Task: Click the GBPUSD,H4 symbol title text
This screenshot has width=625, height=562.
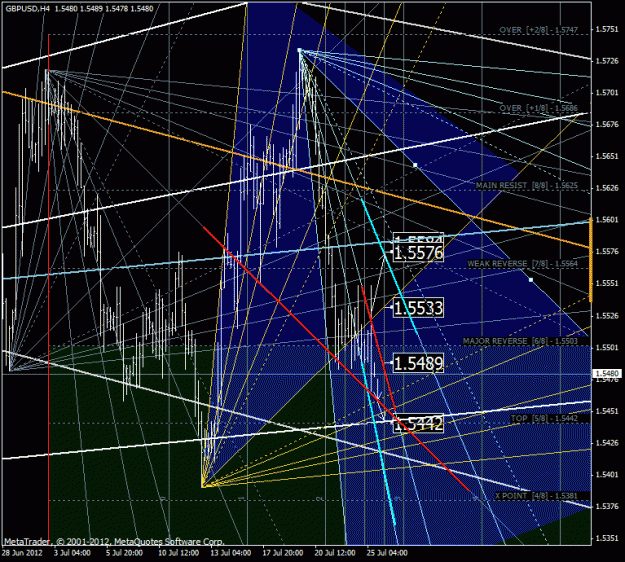Action: click(x=28, y=8)
